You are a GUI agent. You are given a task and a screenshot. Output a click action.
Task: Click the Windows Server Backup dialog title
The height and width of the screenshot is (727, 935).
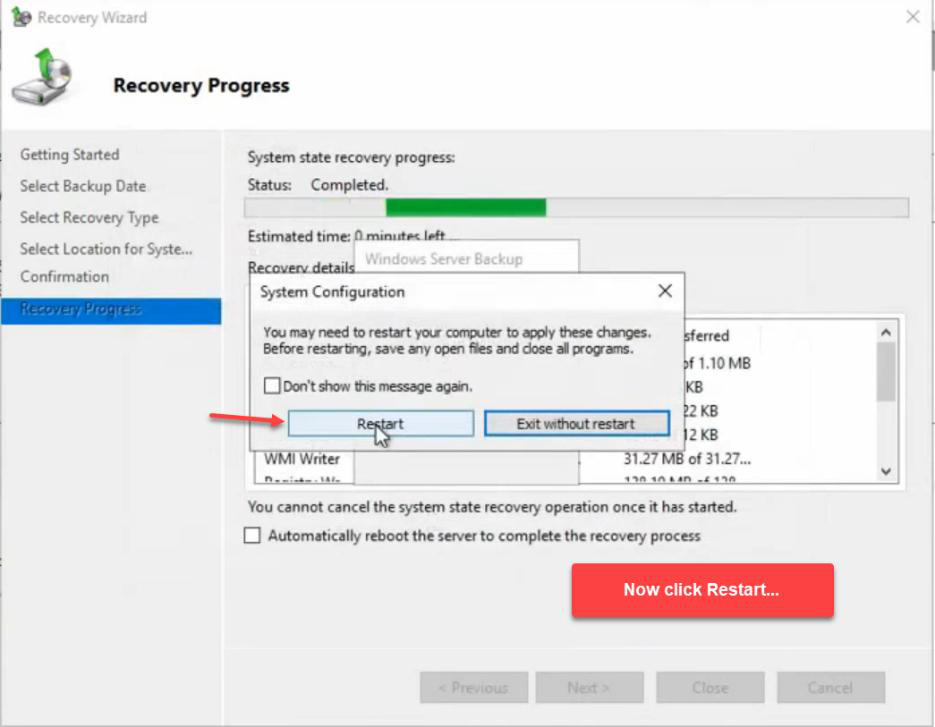[x=444, y=259]
